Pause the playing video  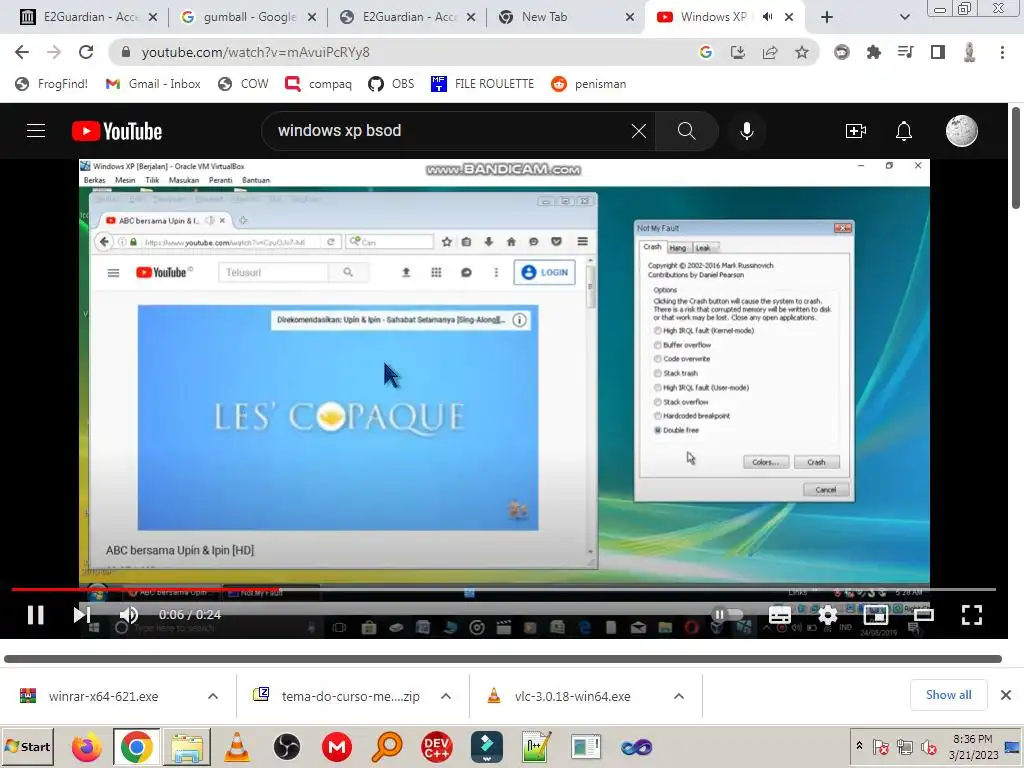[35, 615]
